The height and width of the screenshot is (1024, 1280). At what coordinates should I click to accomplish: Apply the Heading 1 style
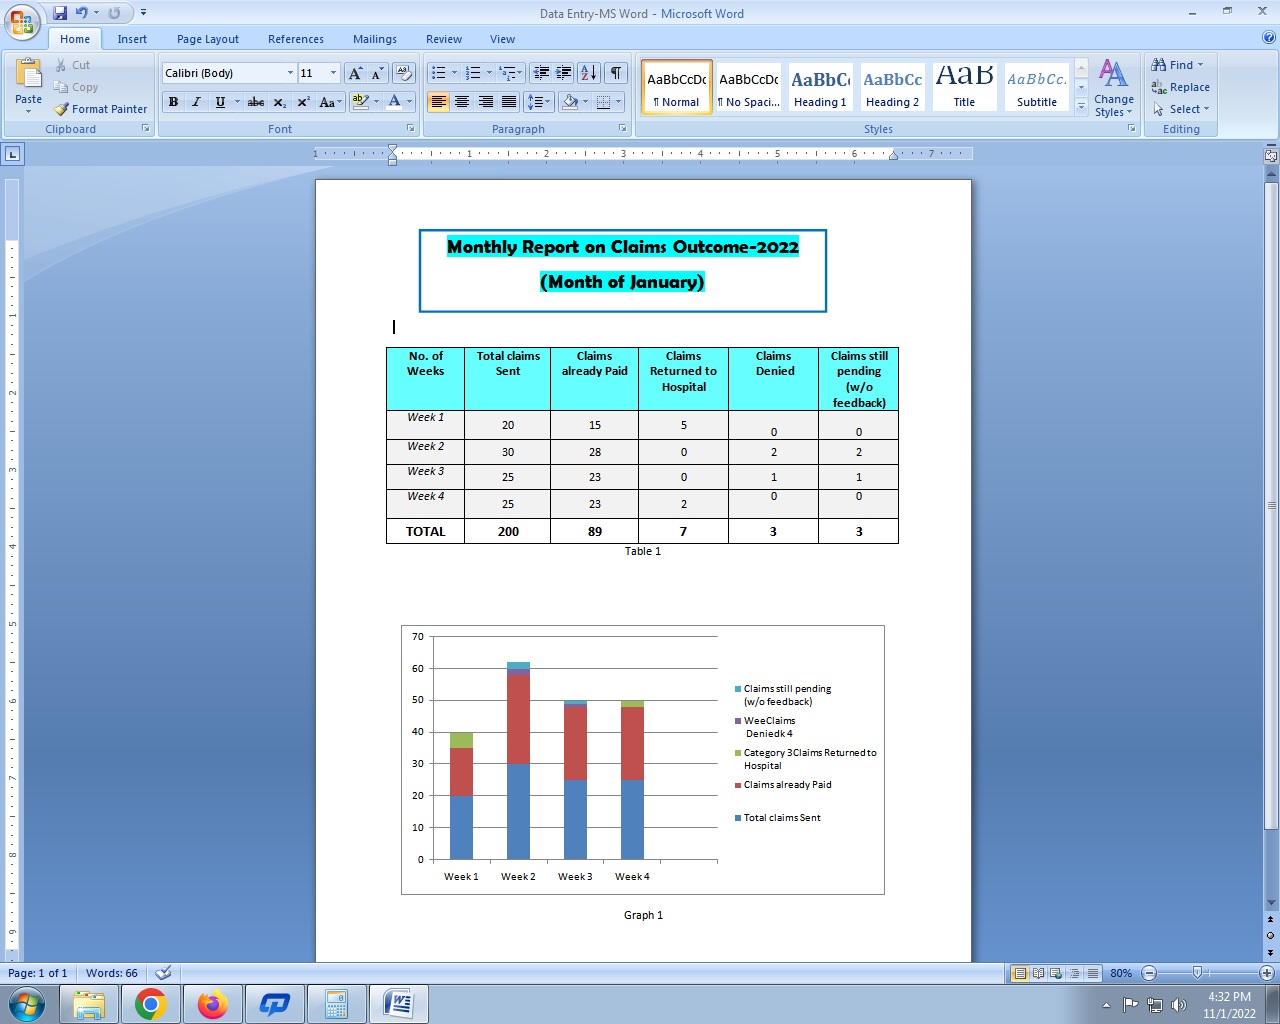point(820,87)
